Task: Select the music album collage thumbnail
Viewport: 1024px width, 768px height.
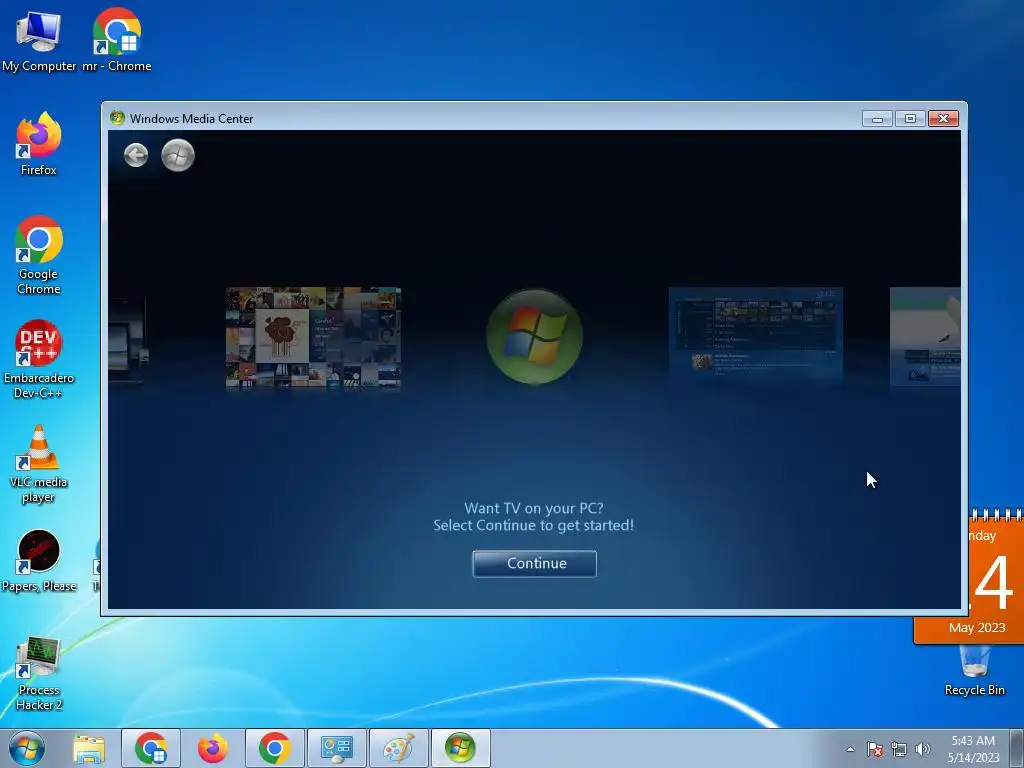Action: coord(313,338)
